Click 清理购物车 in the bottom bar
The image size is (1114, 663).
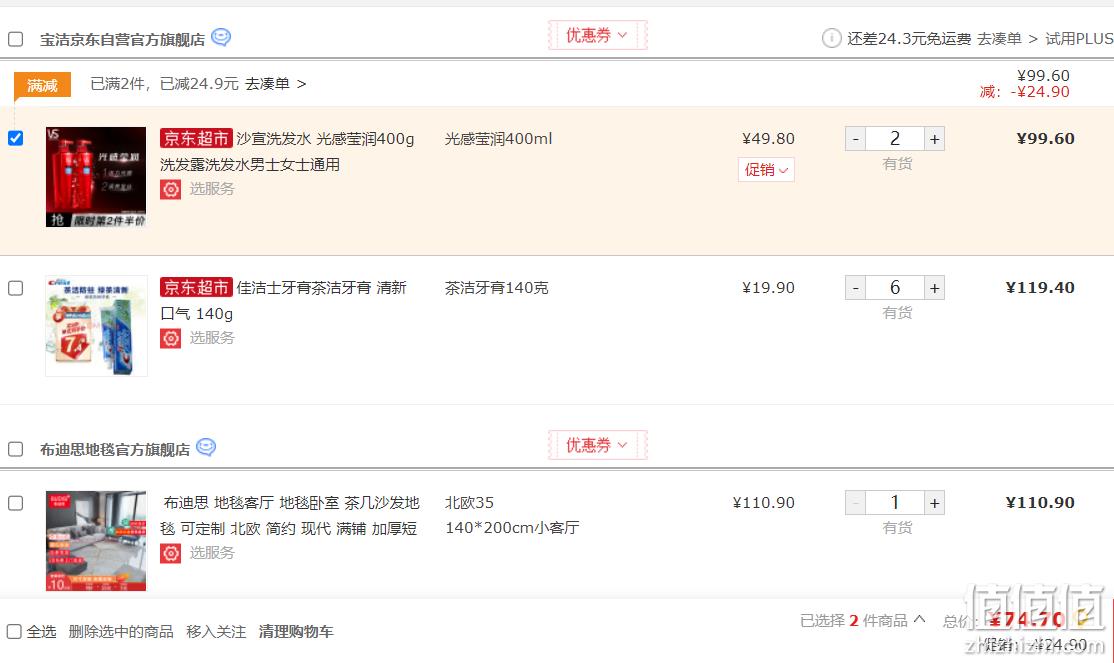[296, 632]
